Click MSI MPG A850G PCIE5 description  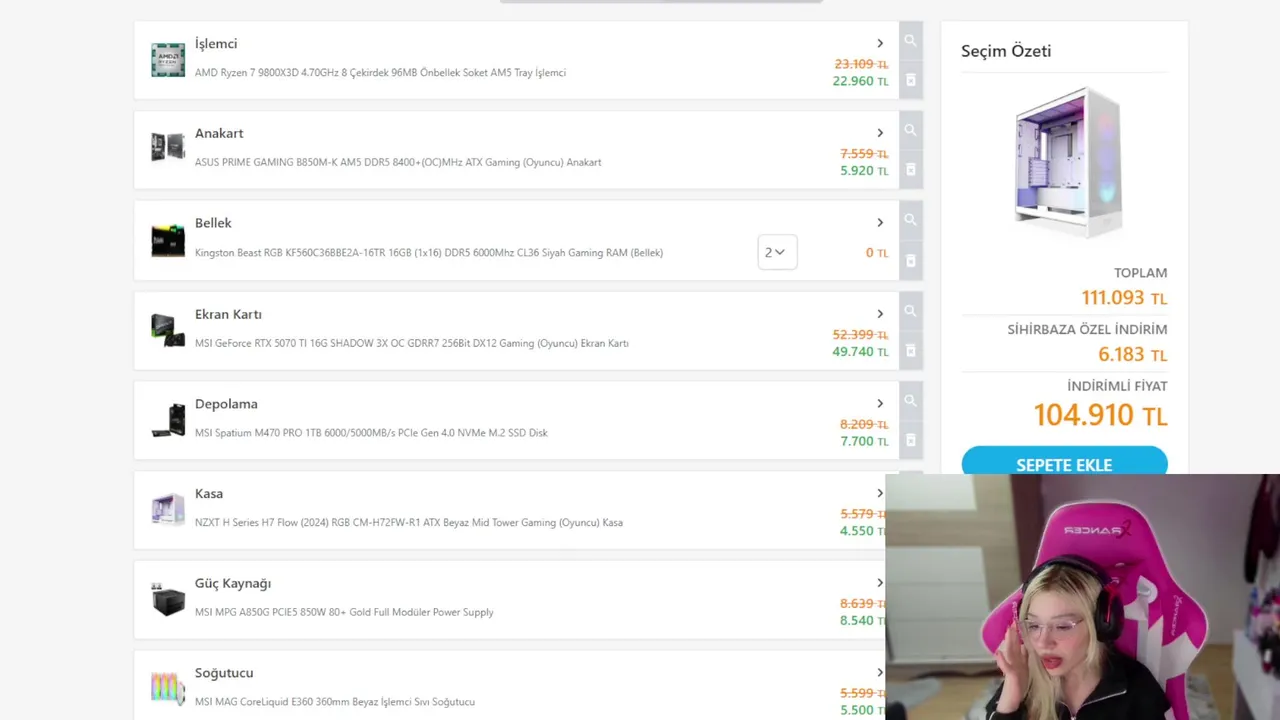point(344,612)
